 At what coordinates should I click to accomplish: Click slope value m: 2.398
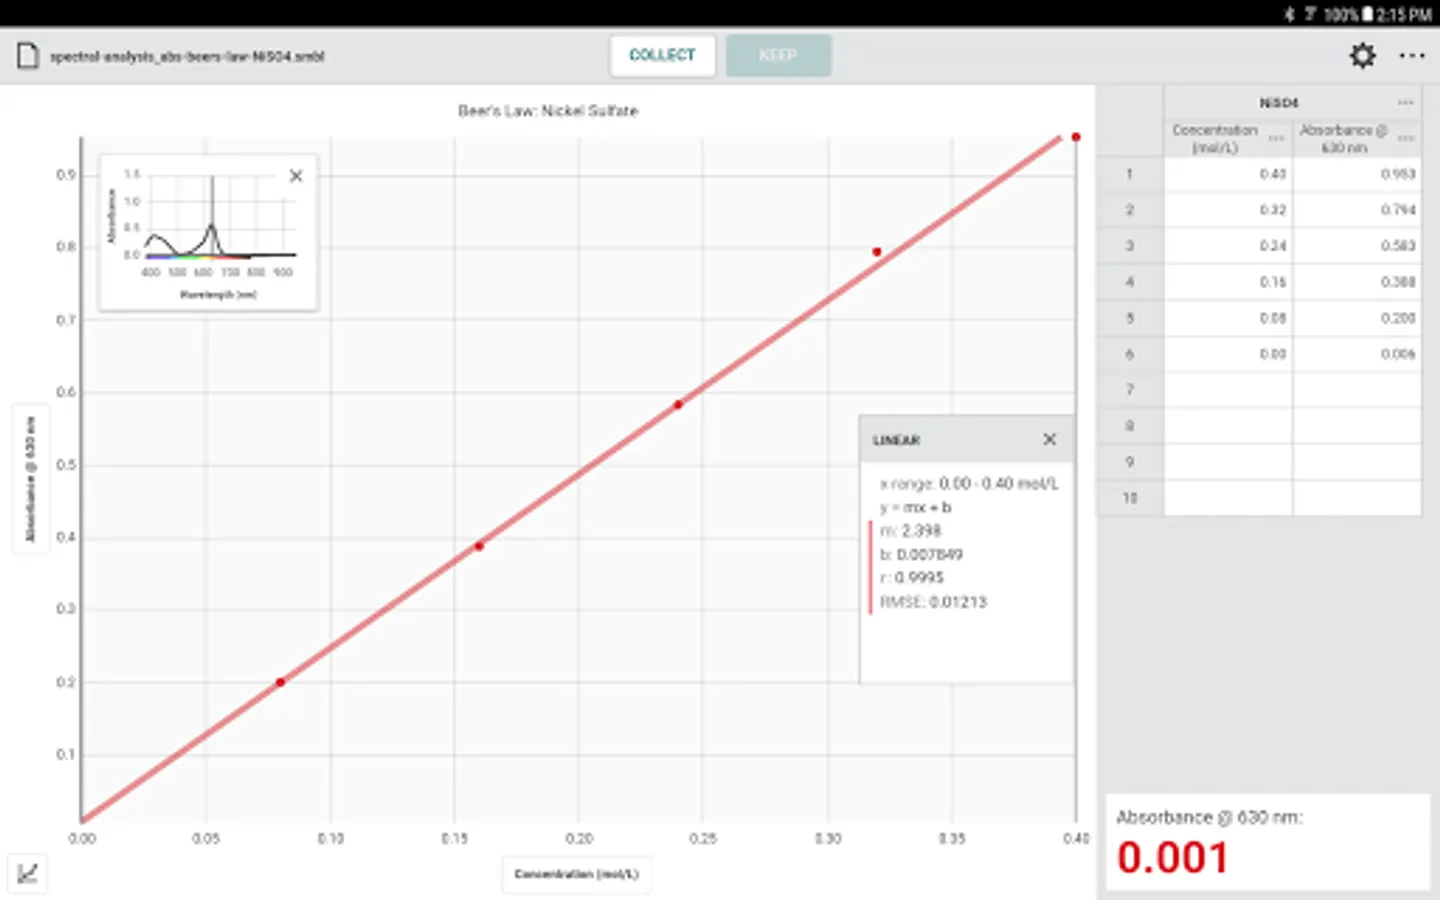click(910, 531)
